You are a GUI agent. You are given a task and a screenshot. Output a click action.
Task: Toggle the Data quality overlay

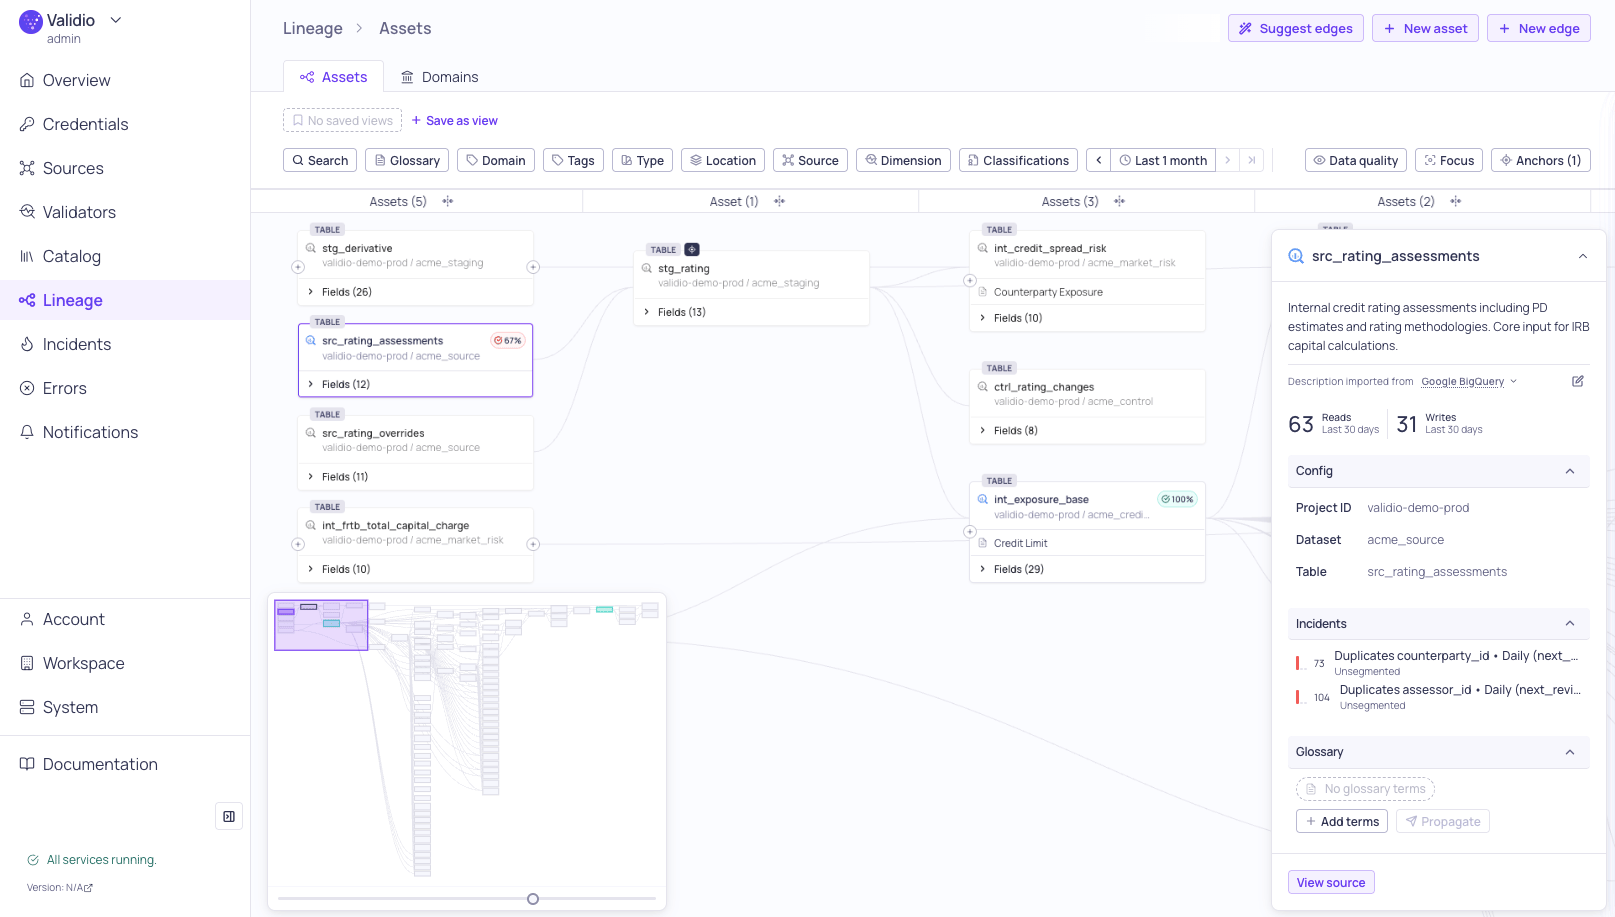point(1356,160)
